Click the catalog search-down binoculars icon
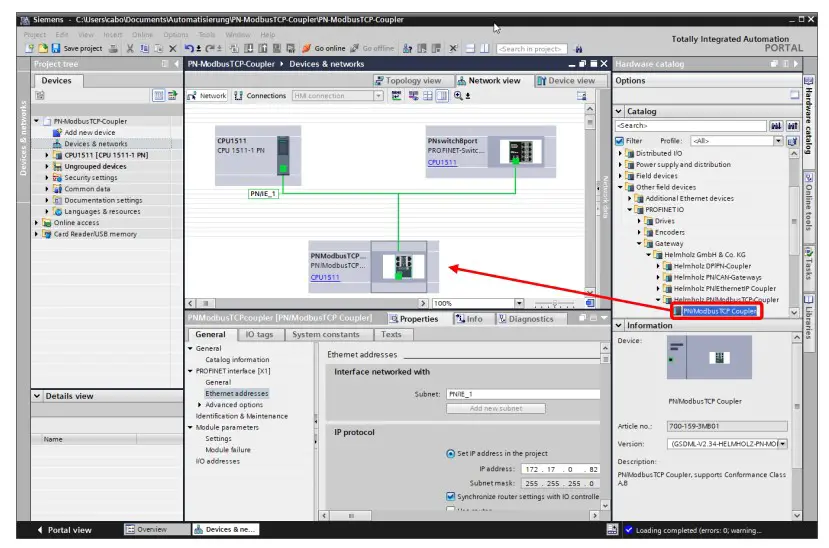 point(776,126)
